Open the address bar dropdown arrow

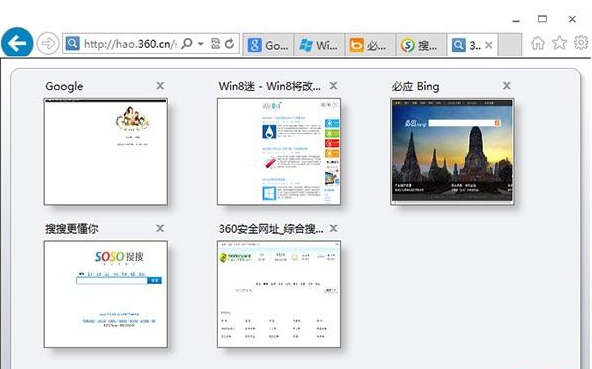(x=201, y=44)
